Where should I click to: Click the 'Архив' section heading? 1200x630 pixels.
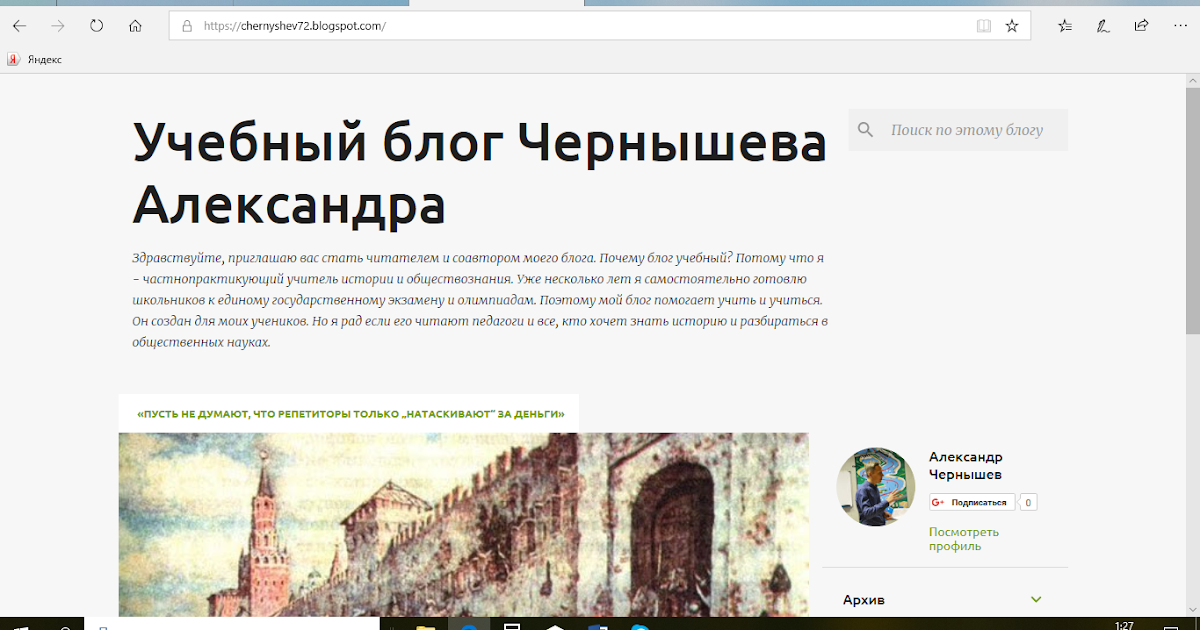(x=864, y=600)
